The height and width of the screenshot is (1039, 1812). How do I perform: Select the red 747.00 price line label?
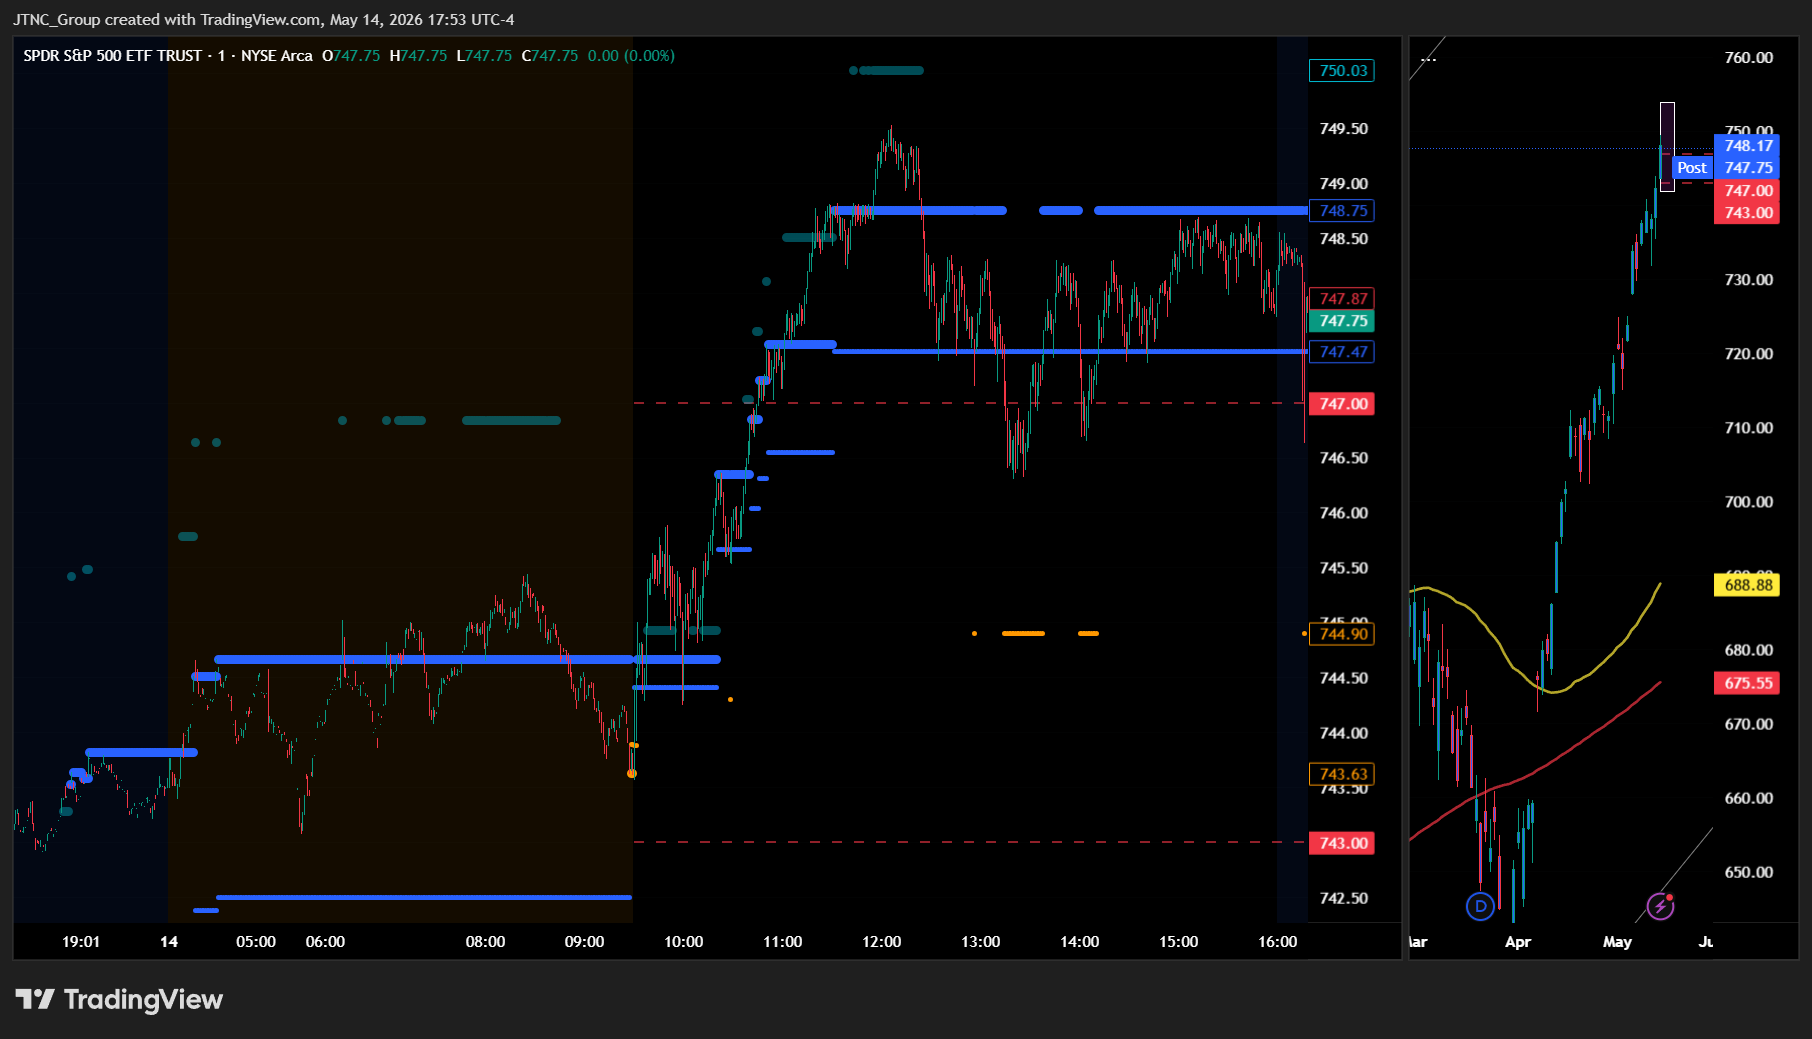point(1342,404)
